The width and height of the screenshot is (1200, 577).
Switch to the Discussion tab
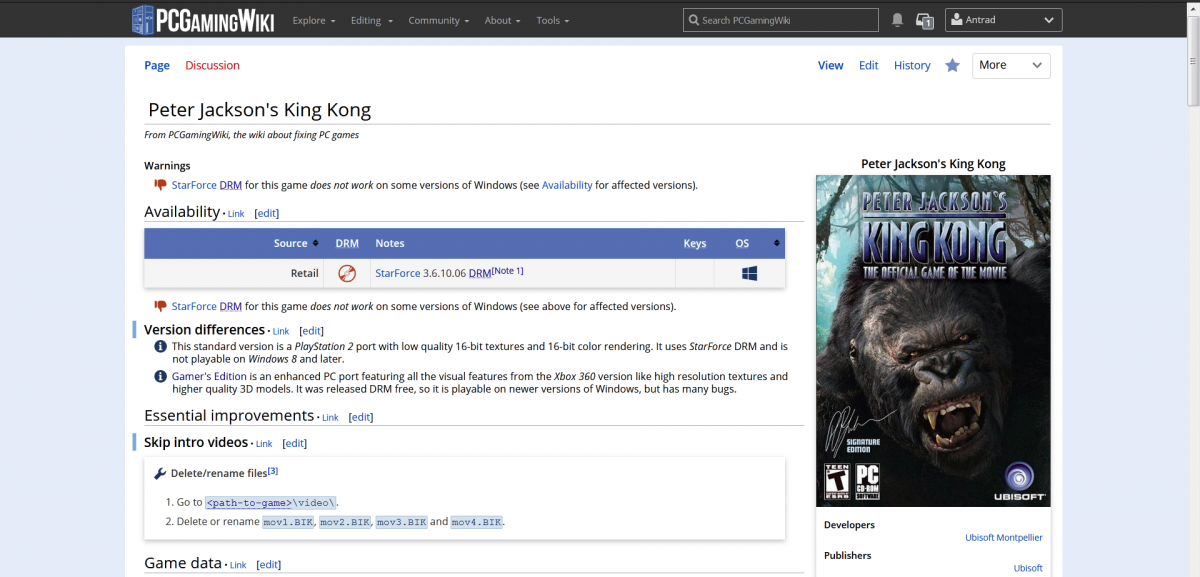pos(212,65)
